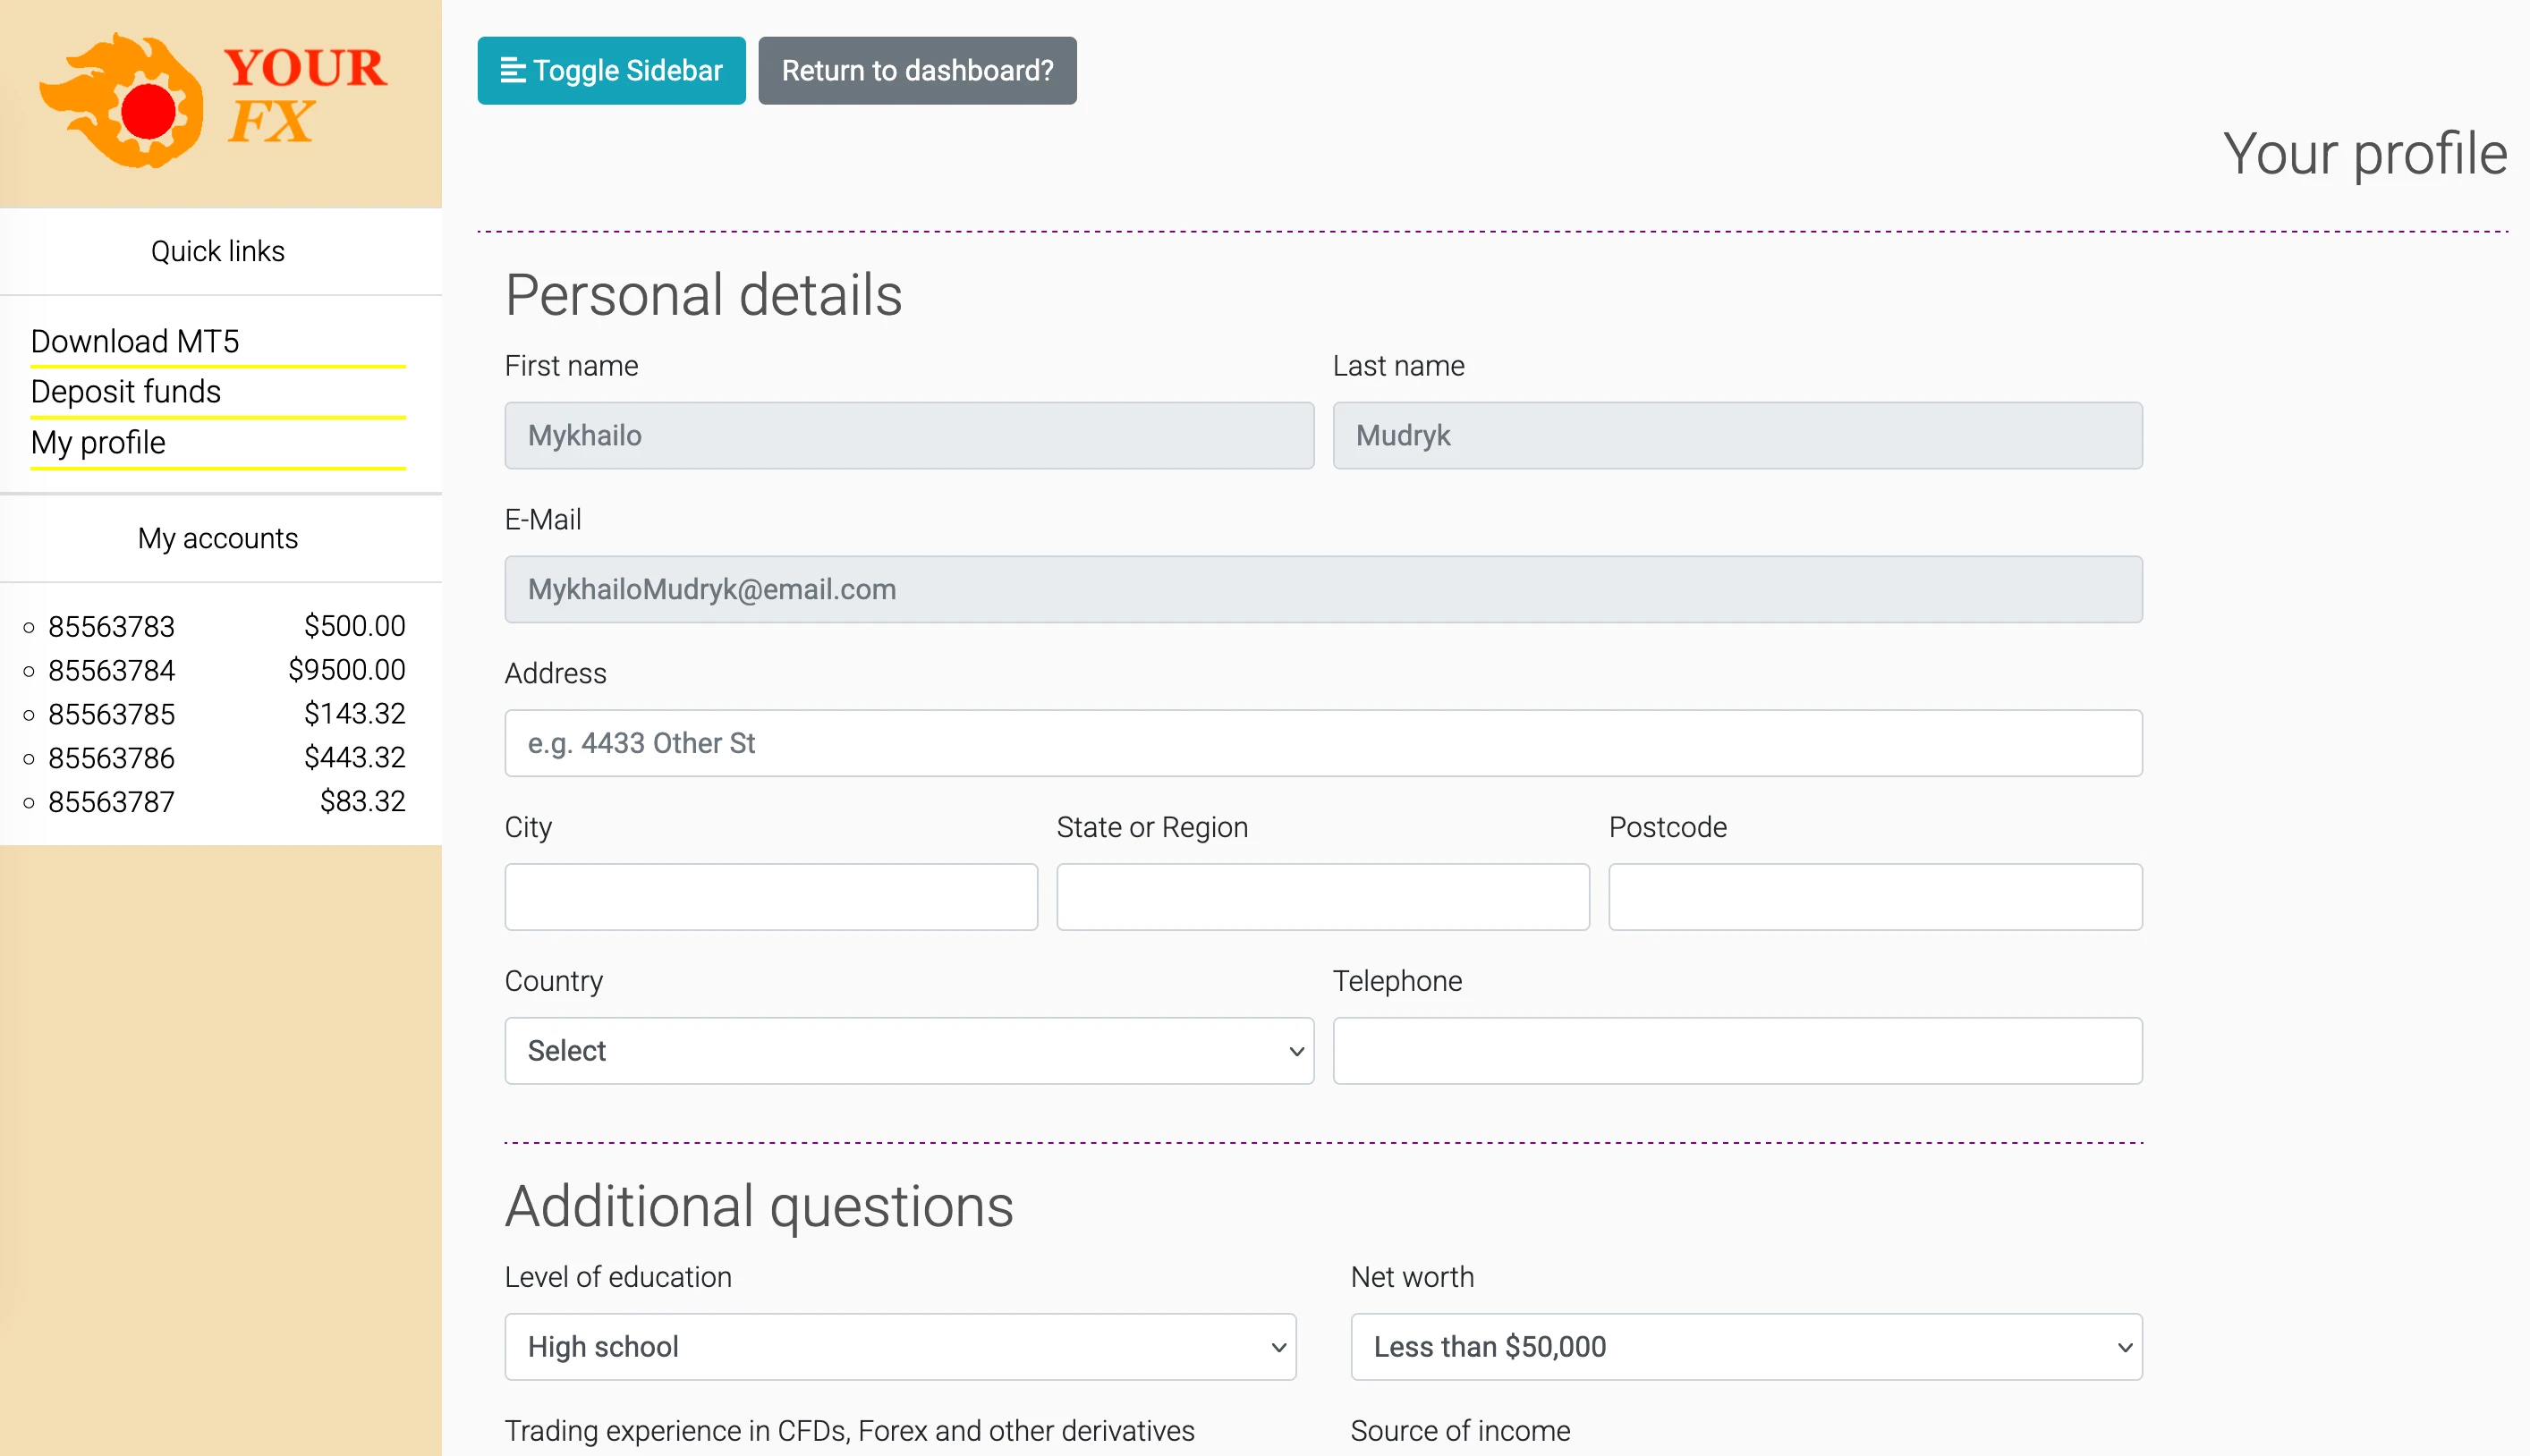Viewport: 2530px width, 1456px height.
Task: Open the Deposit funds quick link
Action: click(126, 391)
